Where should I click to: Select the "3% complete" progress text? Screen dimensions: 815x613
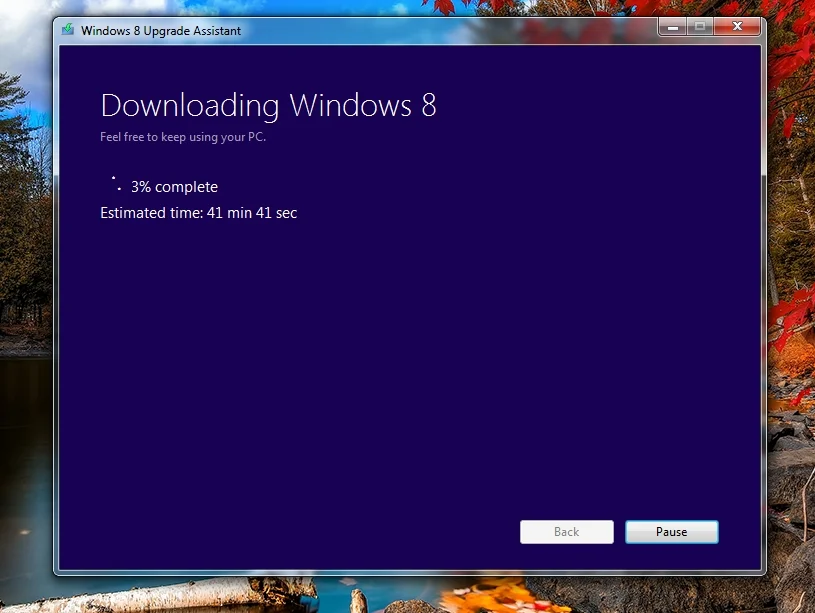pyautogui.click(x=174, y=187)
